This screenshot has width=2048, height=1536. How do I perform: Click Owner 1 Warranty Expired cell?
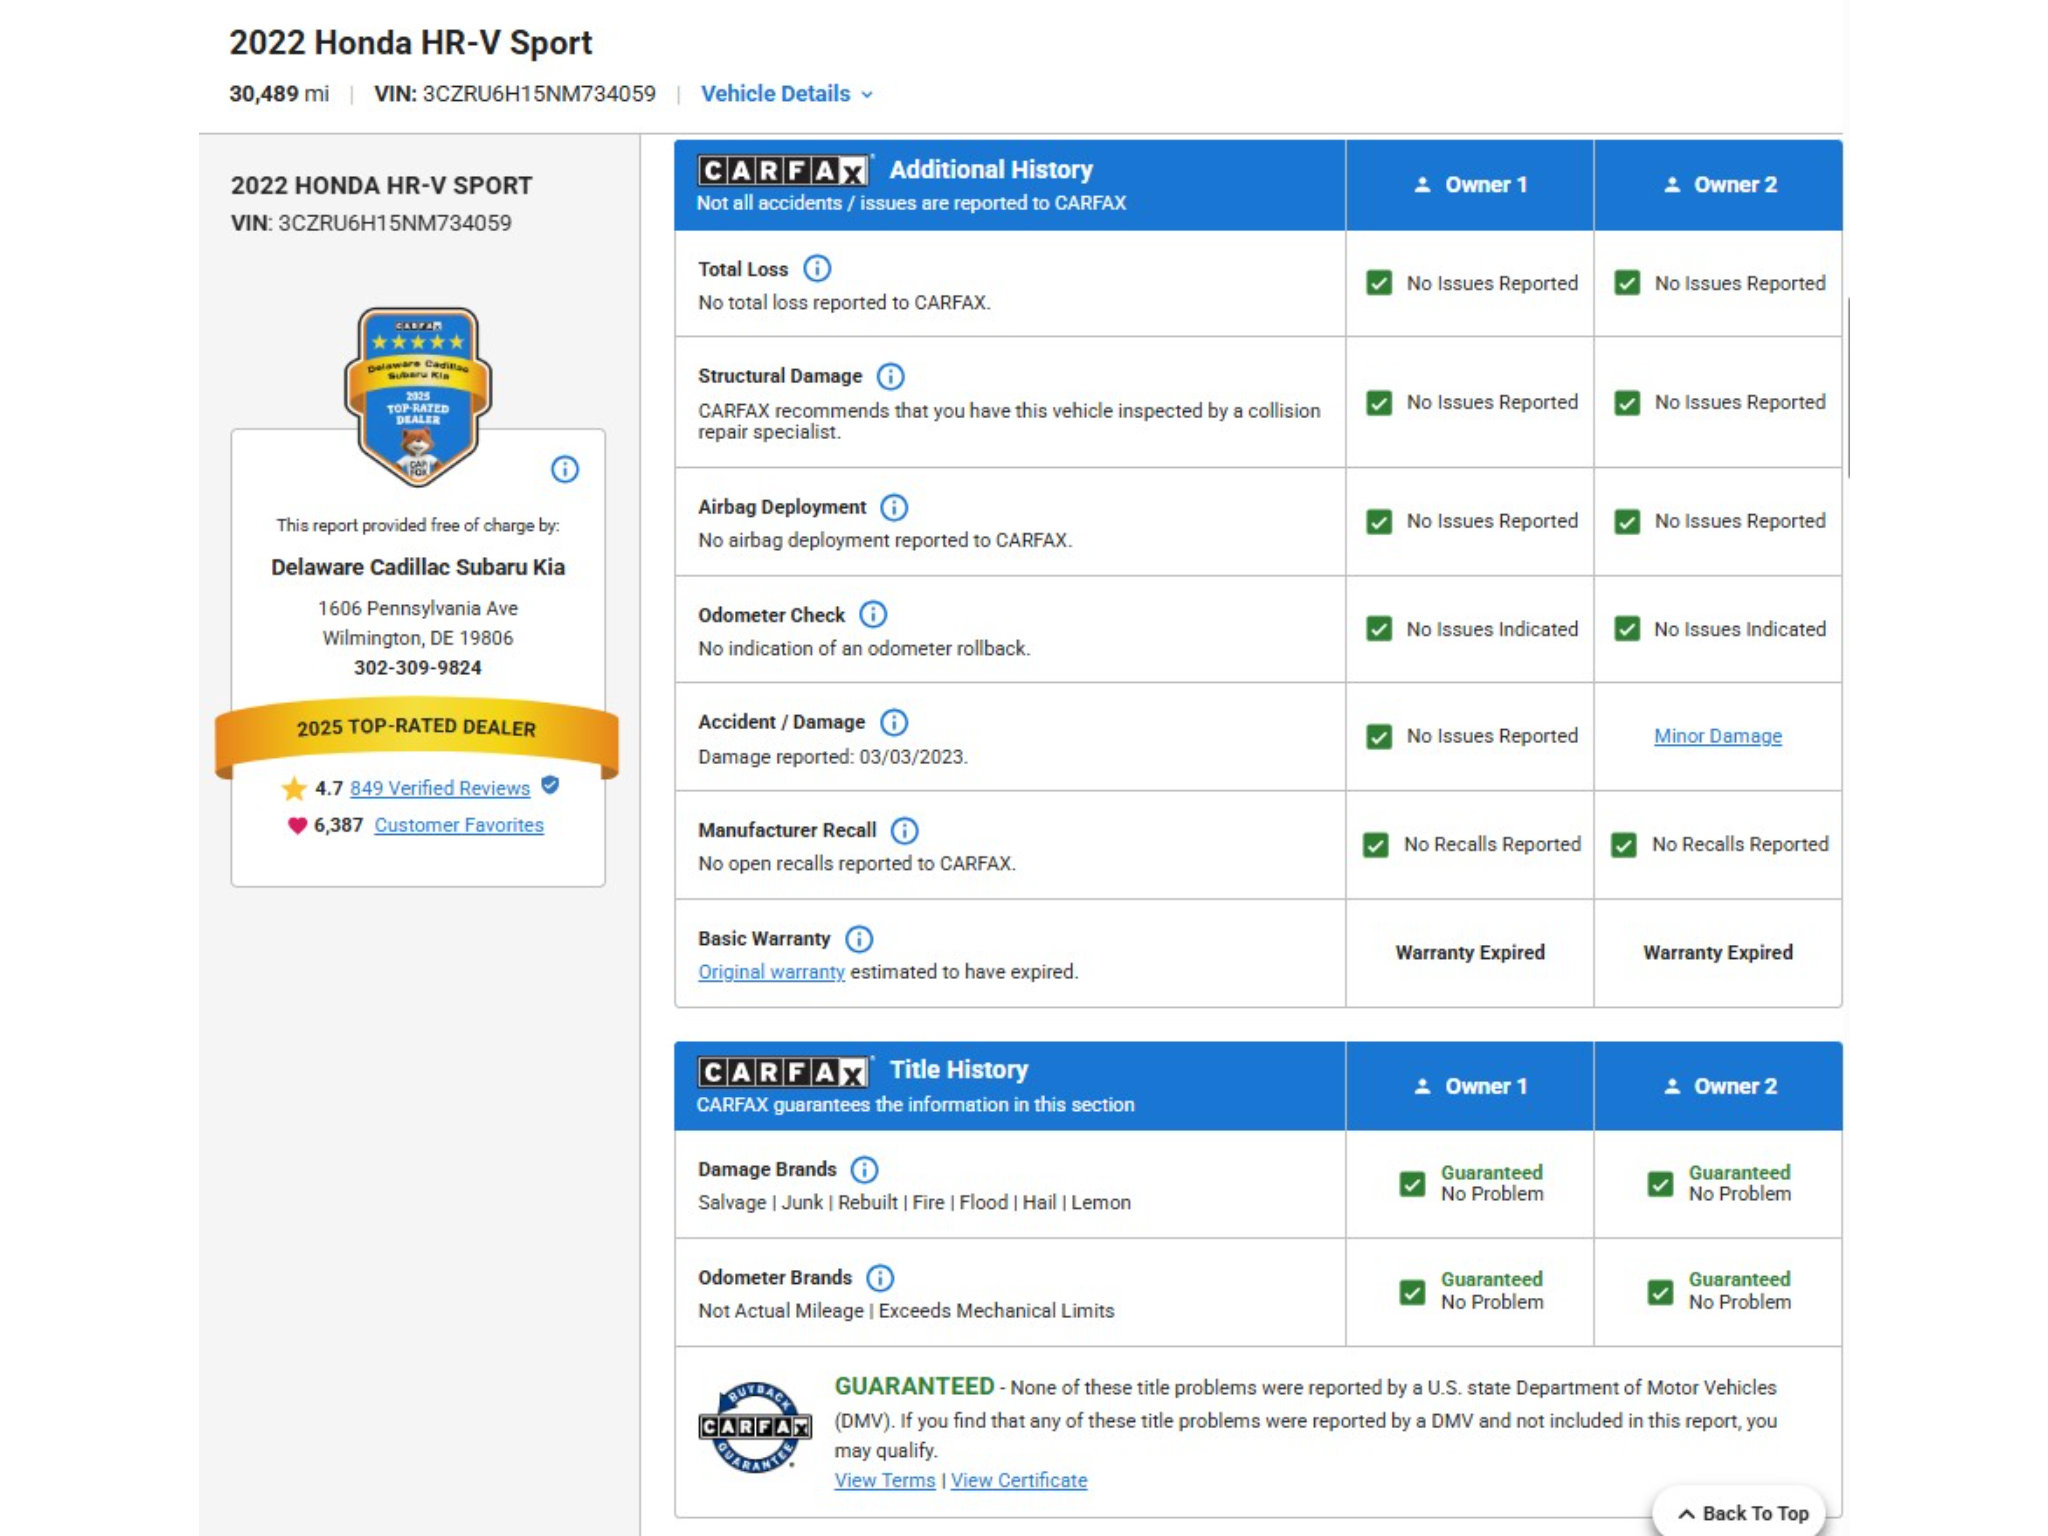(1470, 953)
